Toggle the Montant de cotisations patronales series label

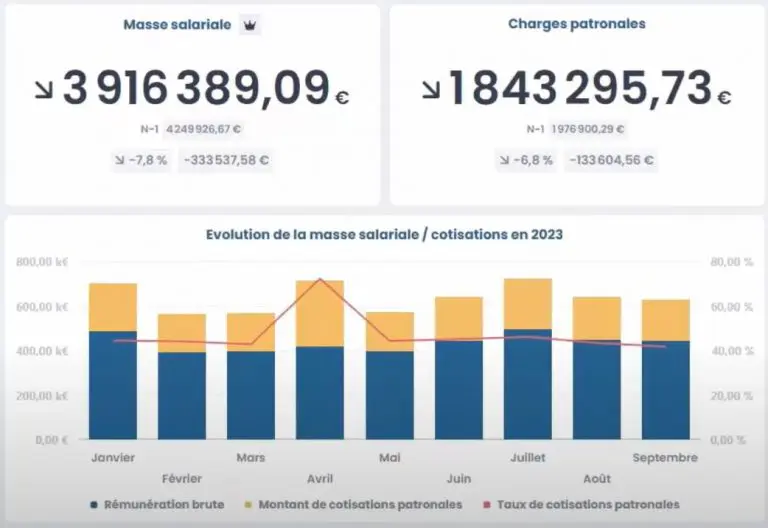[360, 505]
